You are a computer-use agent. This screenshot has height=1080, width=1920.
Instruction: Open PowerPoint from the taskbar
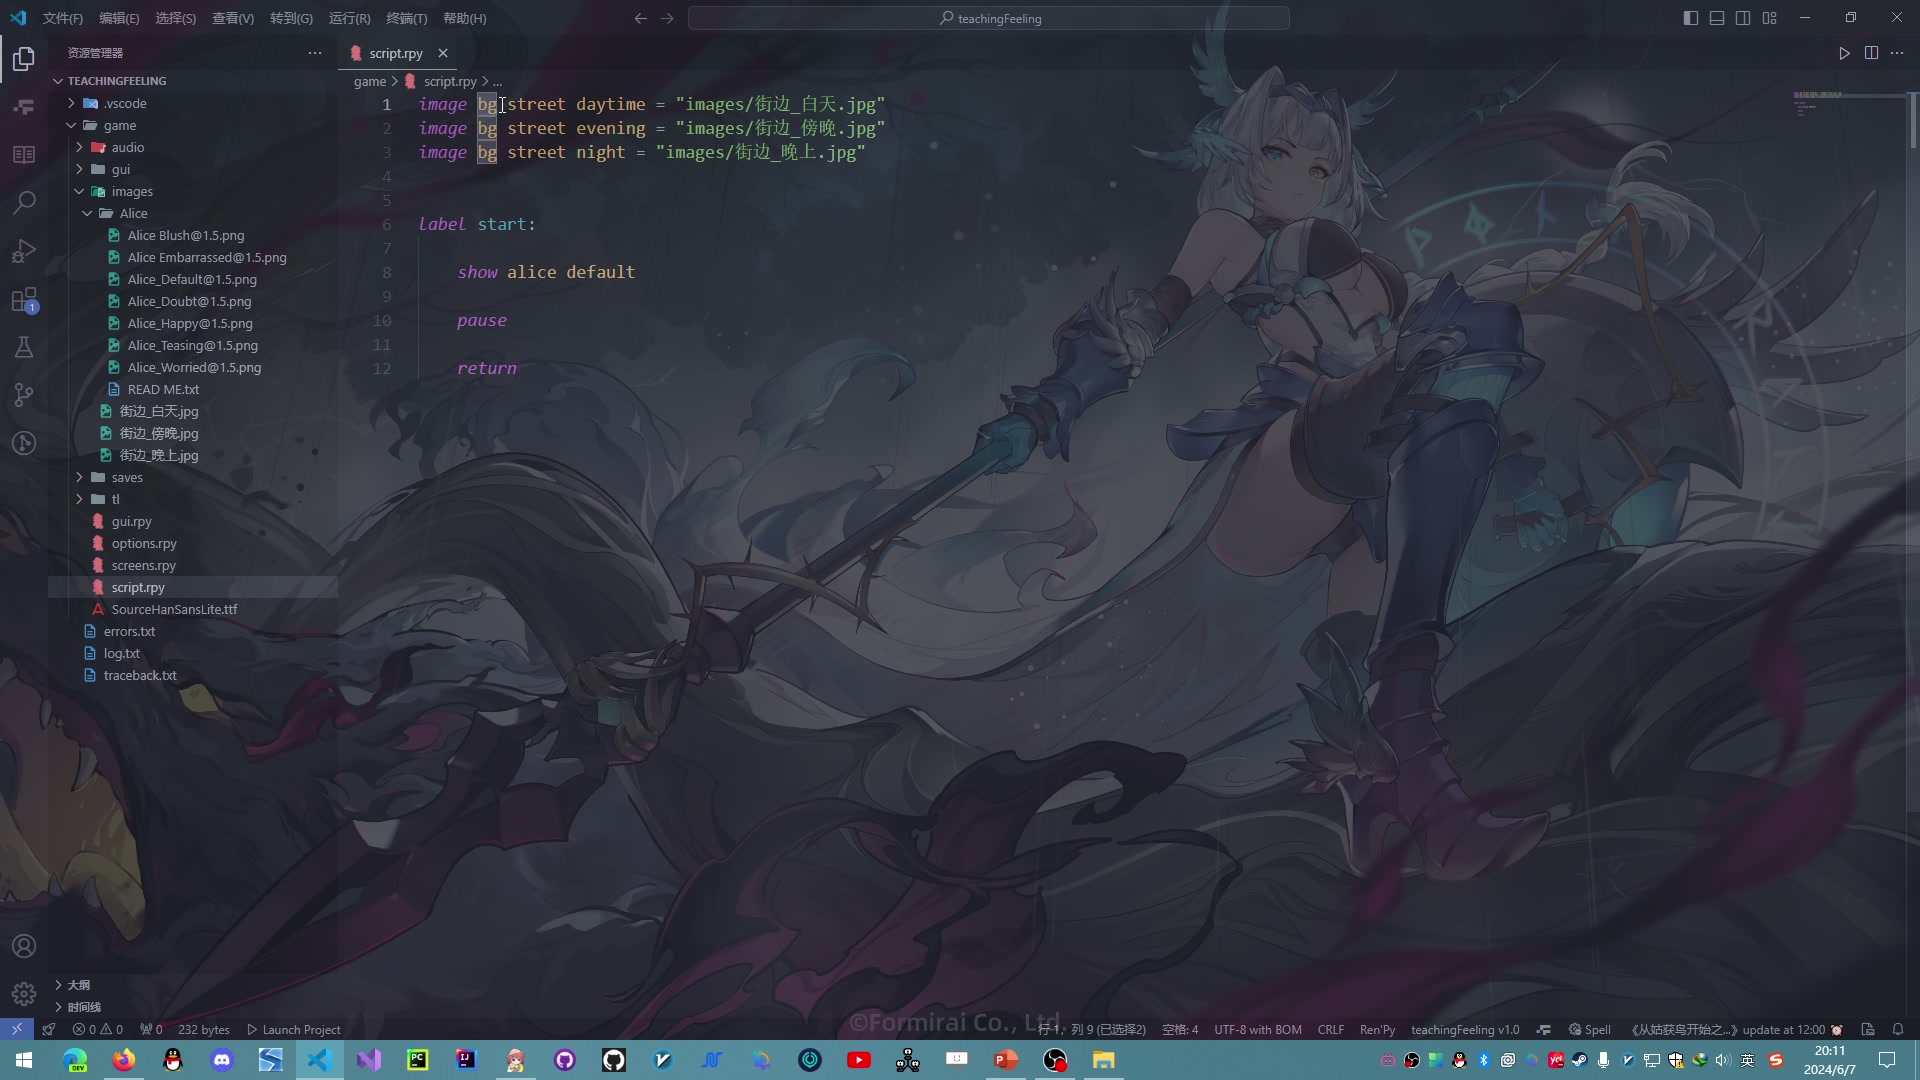(1005, 1060)
